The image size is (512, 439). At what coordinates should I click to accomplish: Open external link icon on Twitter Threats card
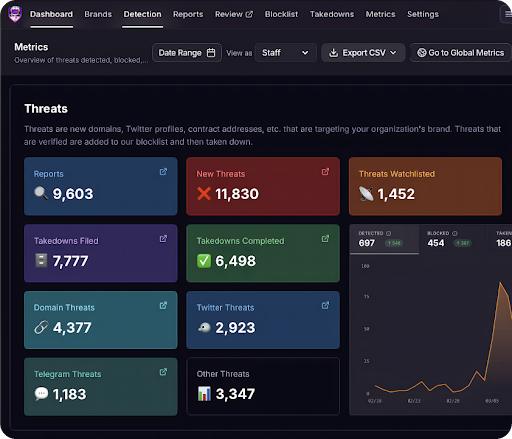click(x=325, y=305)
